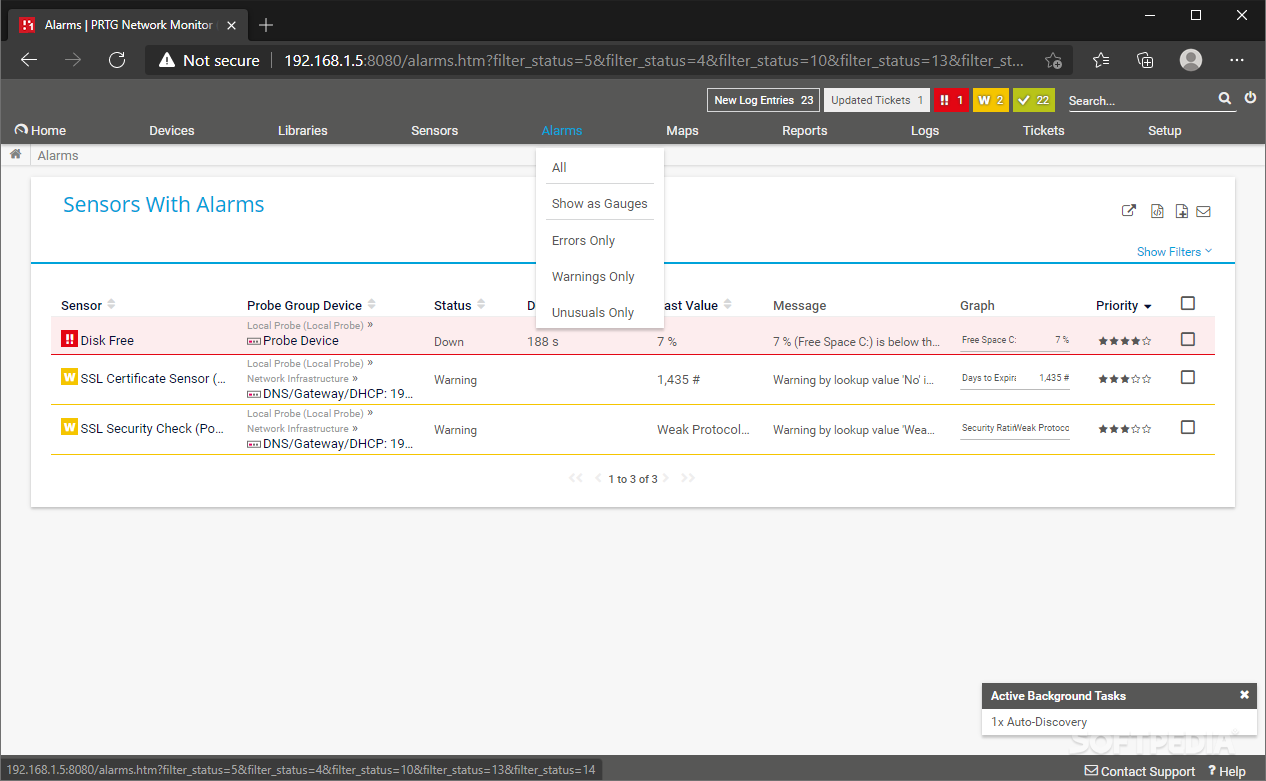Sort by Probe Group Device column

(x=311, y=305)
